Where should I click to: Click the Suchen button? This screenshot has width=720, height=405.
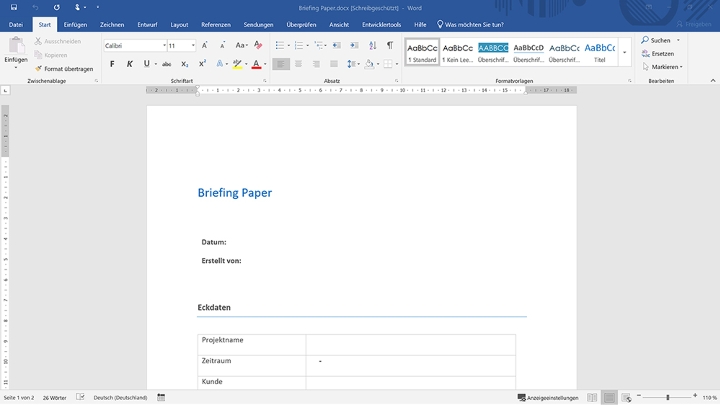(656, 40)
